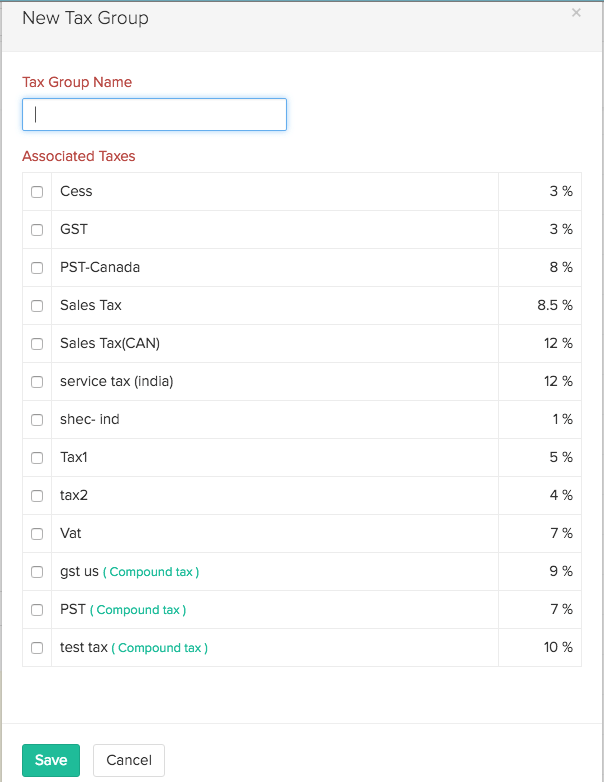This screenshot has width=604, height=782.
Task: Check the gst us compound tax checkbox
Action: pyautogui.click(x=37, y=572)
